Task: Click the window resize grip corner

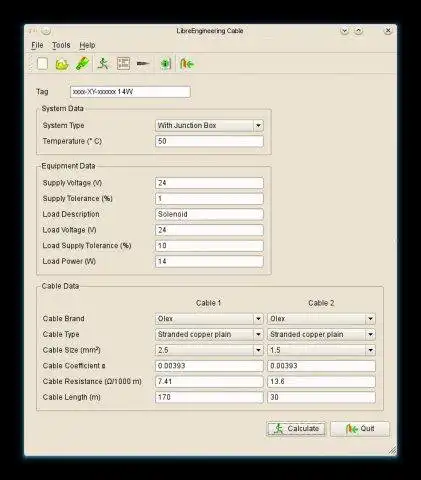Action: [392, 450]
